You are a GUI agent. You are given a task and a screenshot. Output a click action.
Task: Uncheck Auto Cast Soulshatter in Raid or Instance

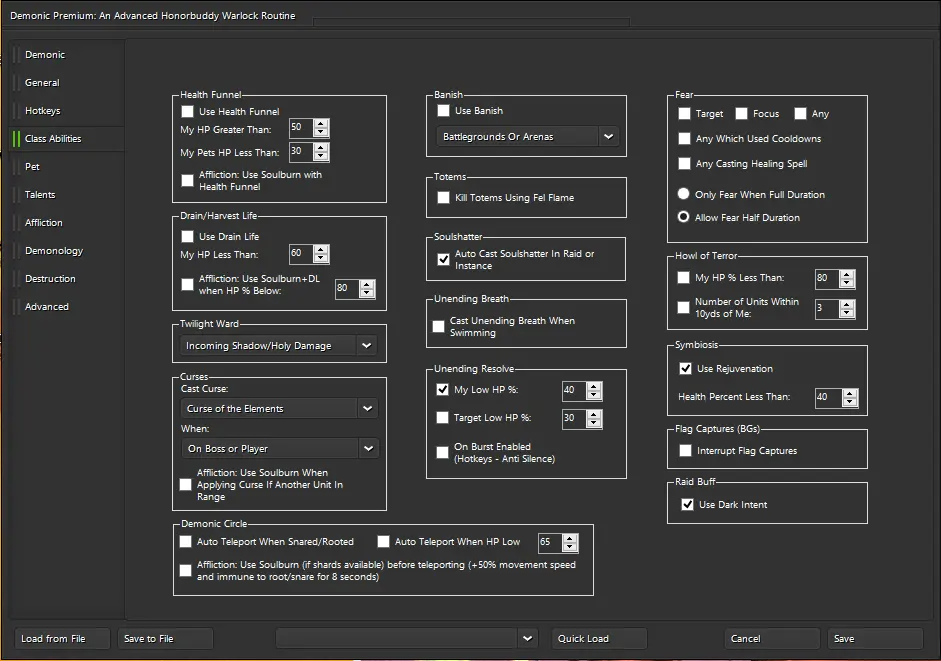click(x=443, y=259)
